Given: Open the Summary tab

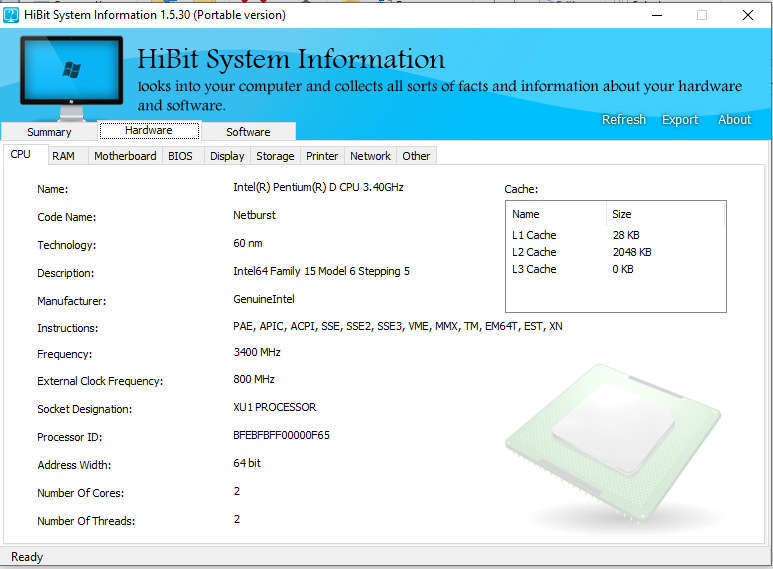Looking at the screenshot, I should [49, 132].
